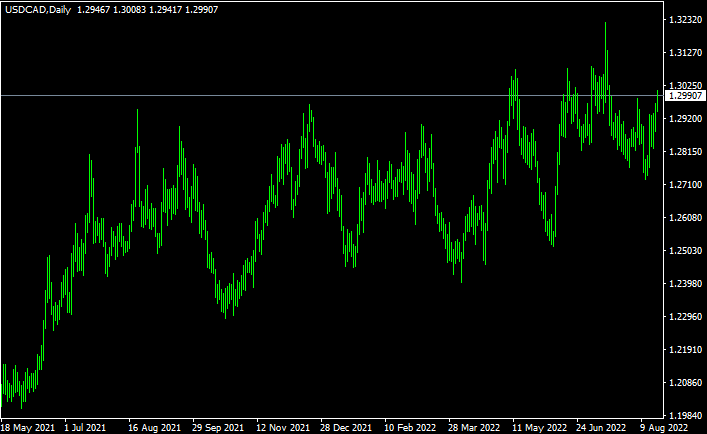Click the 24 Jun 2022 date label

[601, 427]
